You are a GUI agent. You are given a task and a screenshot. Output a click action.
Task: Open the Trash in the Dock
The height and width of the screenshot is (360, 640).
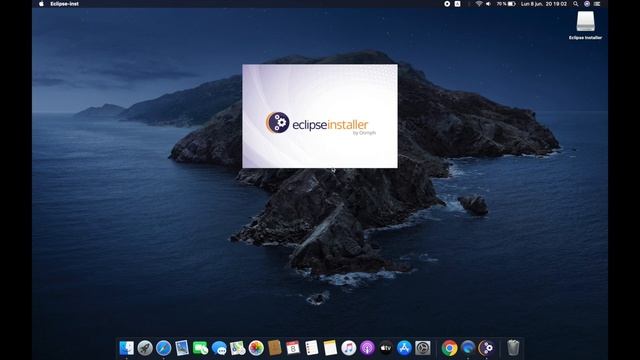pos(513,348)
